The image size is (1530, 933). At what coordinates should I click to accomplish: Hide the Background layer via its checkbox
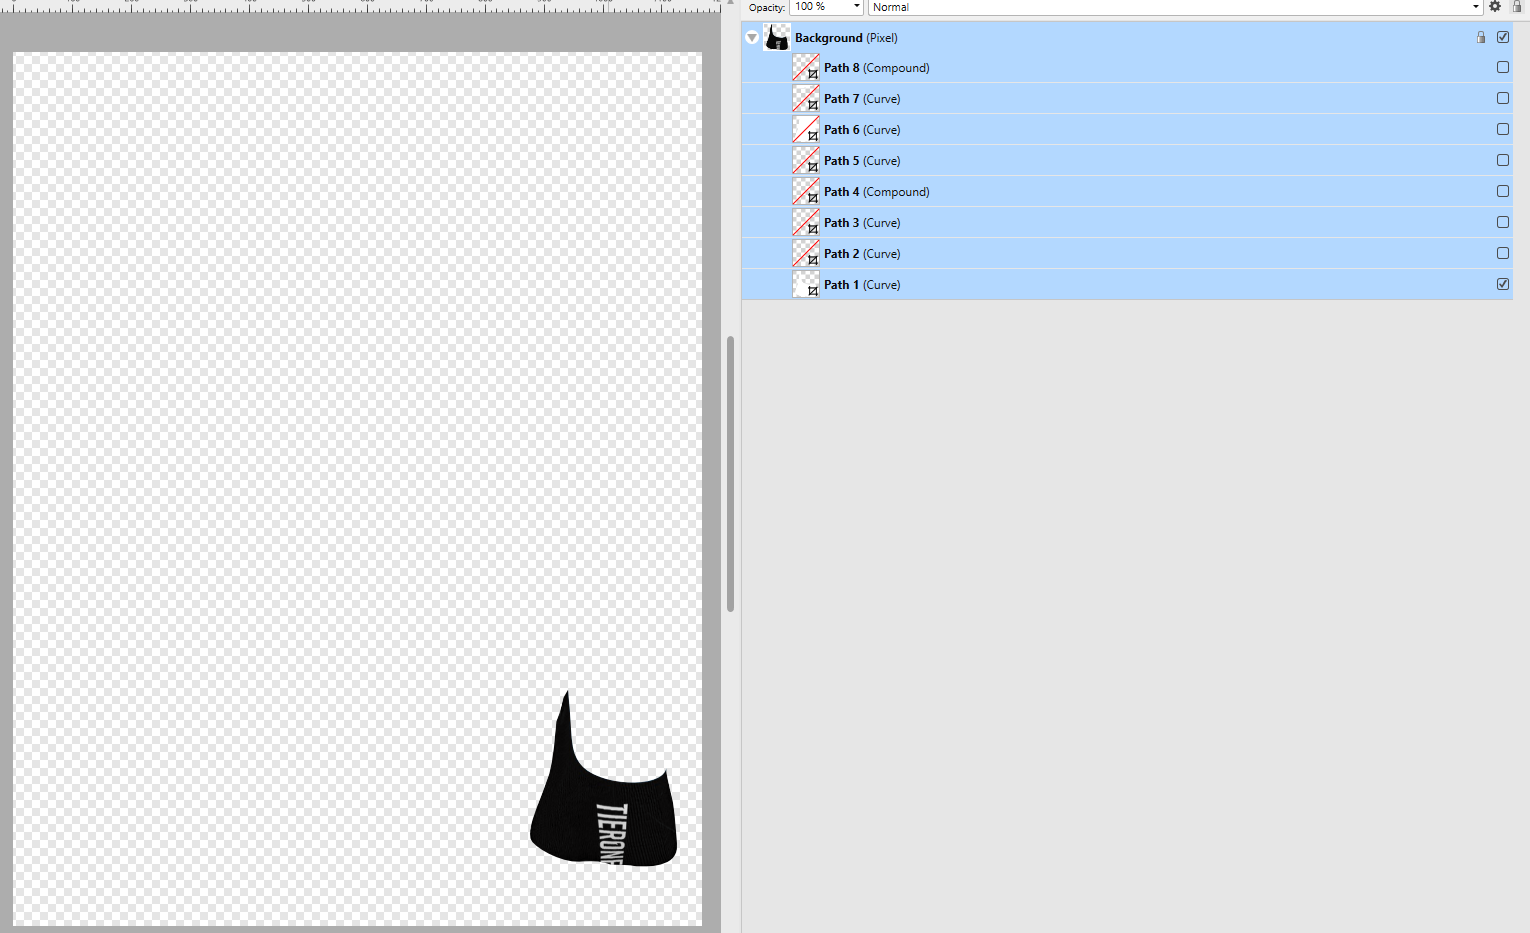pyautogui.click(x=1503, y=37)
